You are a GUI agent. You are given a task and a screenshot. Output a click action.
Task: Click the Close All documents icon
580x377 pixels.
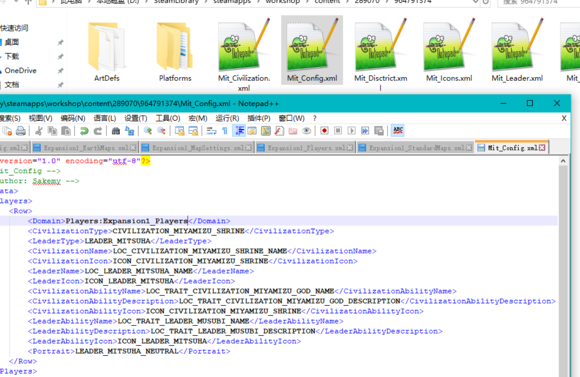coord(7,131)
